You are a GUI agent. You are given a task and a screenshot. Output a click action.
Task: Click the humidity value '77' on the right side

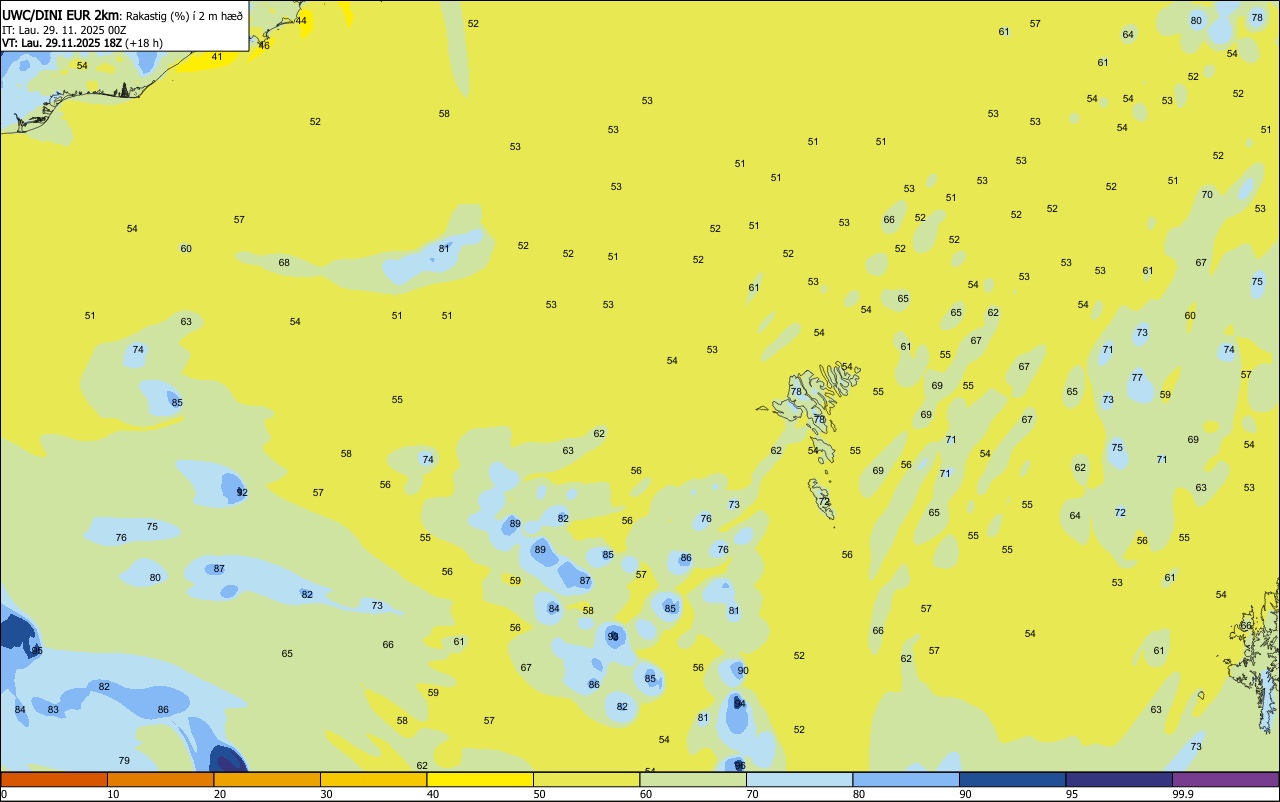point(1137,378)
